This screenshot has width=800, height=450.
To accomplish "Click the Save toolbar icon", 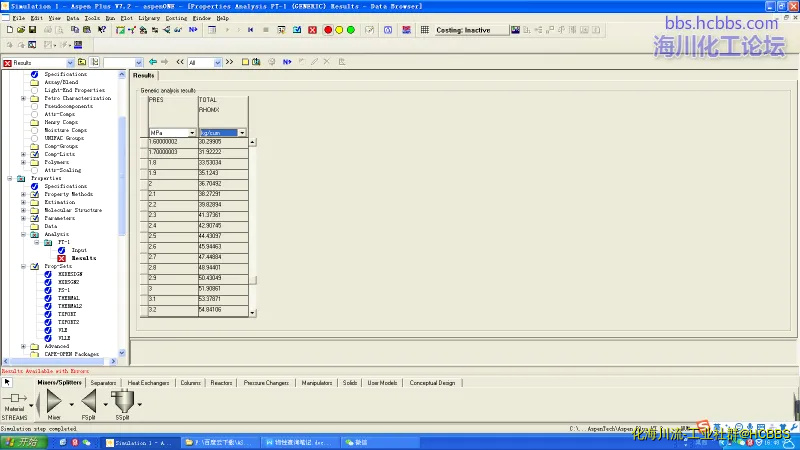I will coord(32,30).
